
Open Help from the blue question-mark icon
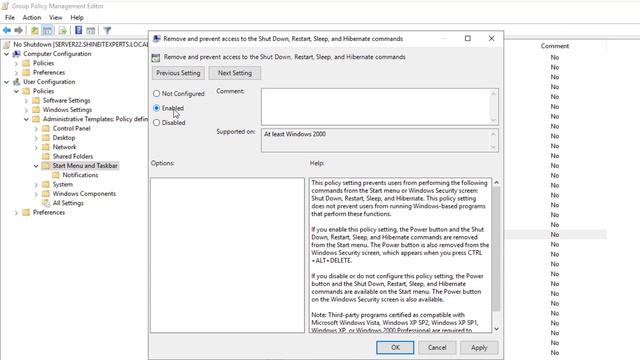tap(78, 31)
